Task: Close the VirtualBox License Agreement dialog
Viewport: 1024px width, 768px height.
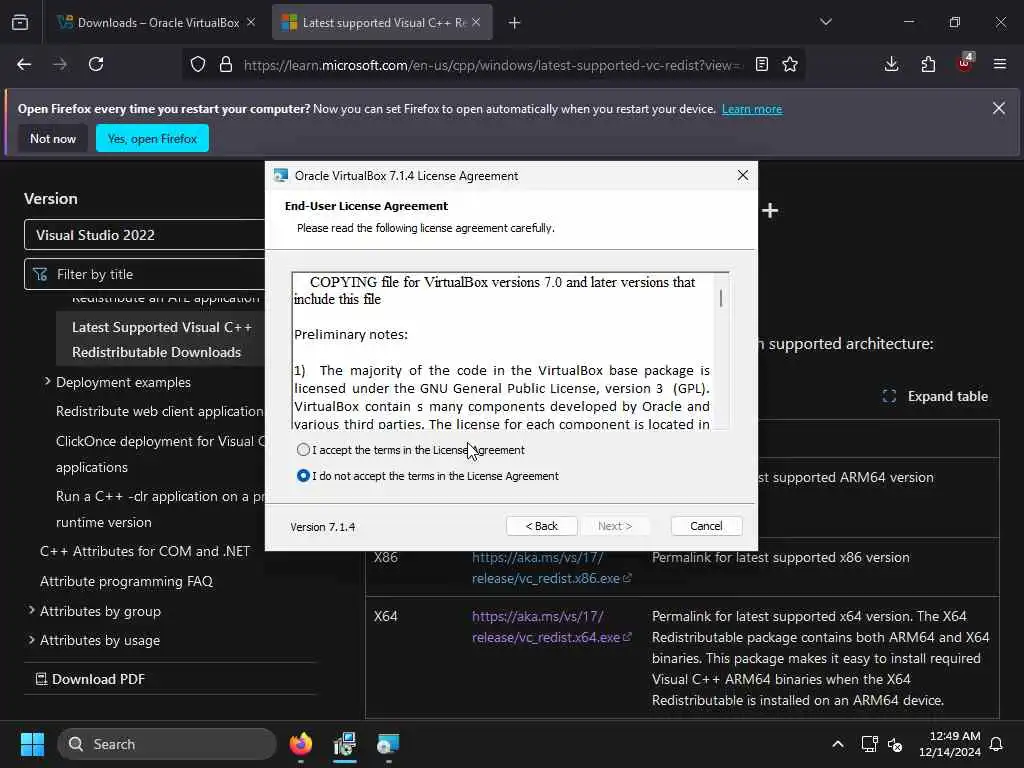Action: [x=743, y=176]
